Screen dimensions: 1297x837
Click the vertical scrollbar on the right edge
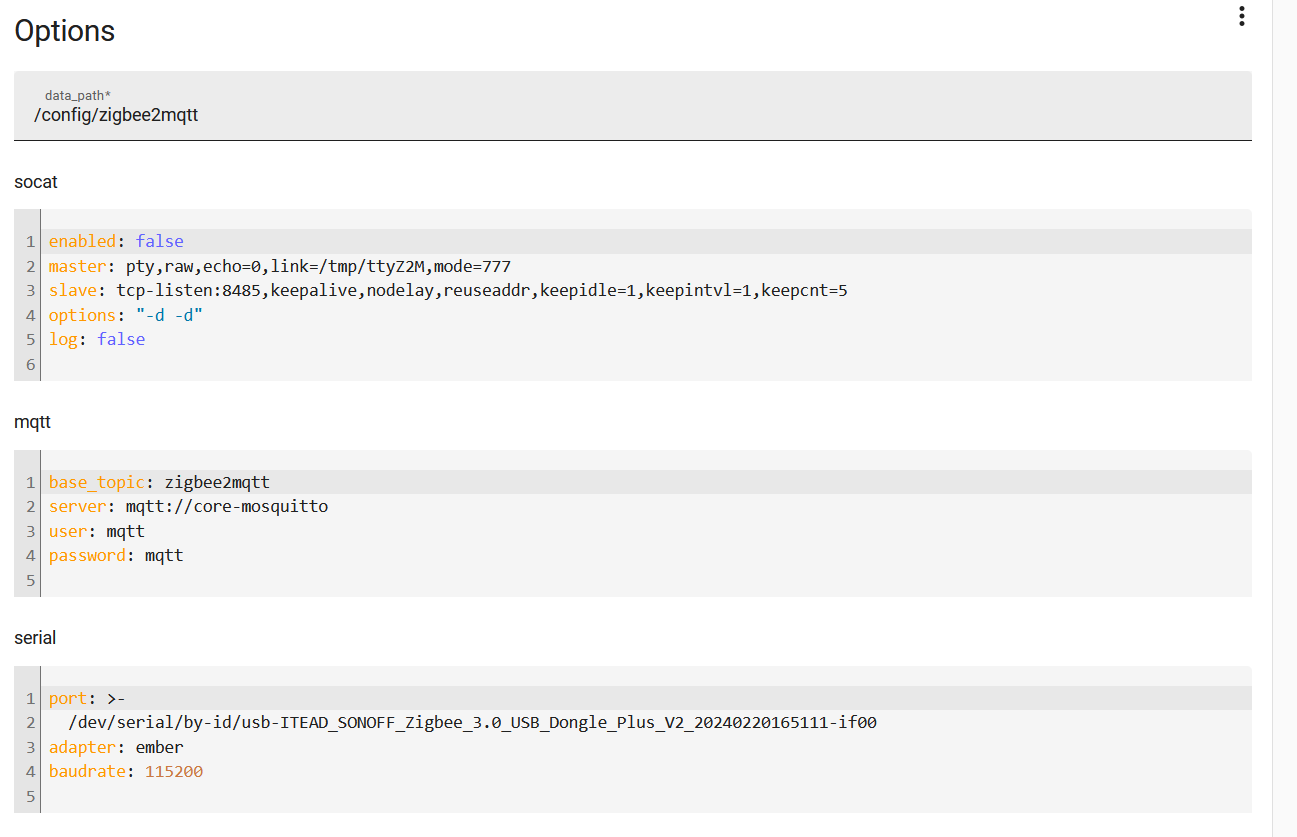pos(1284,400)
